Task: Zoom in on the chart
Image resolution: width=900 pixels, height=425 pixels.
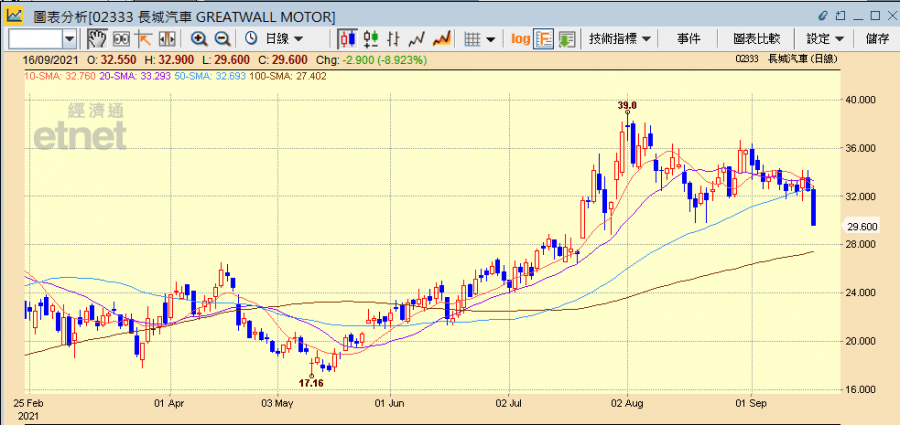Action: (199, 38)
